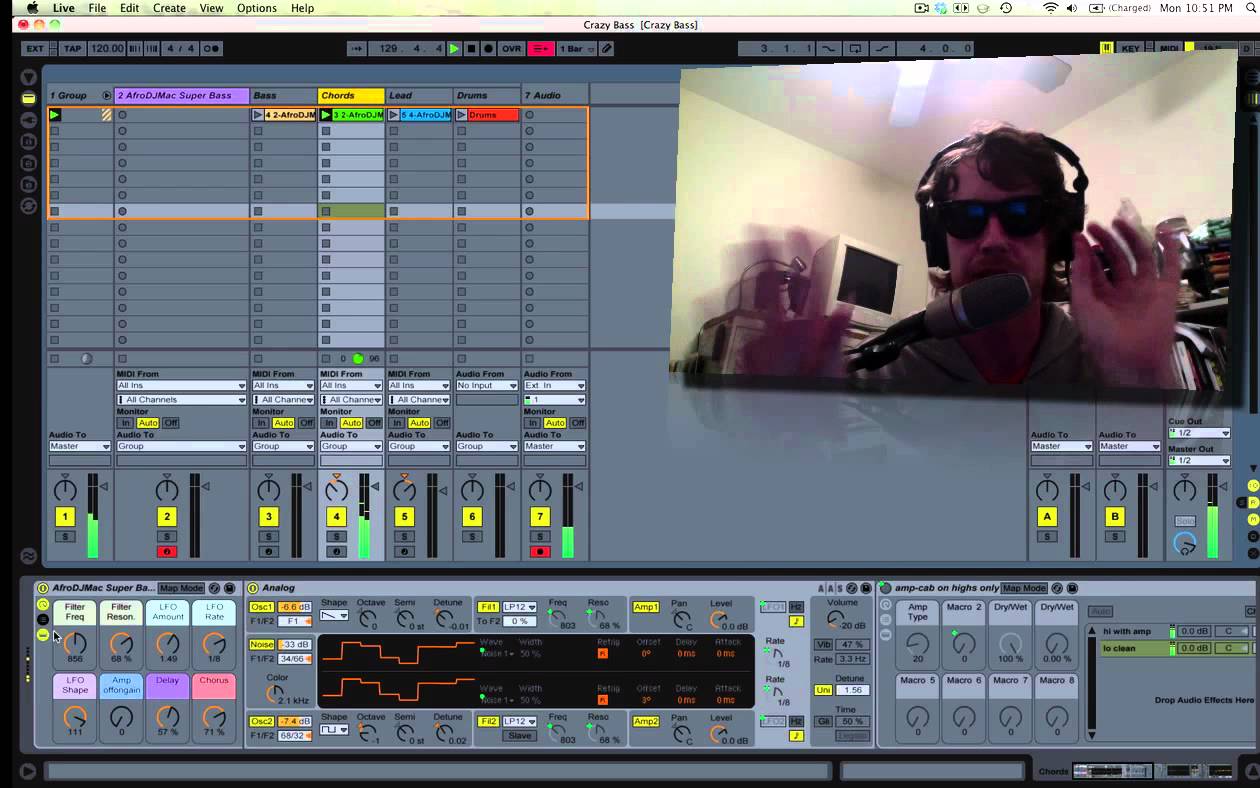The width and height of the screenshot is (1260, 788).
Task: Open the File menu
Action: point(97,8)
